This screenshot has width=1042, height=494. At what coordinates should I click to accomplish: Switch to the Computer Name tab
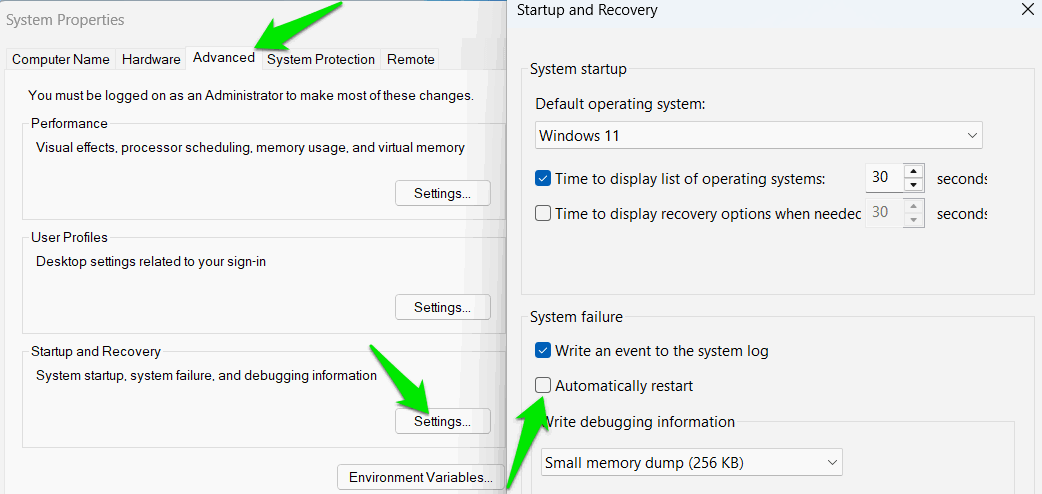60,59
